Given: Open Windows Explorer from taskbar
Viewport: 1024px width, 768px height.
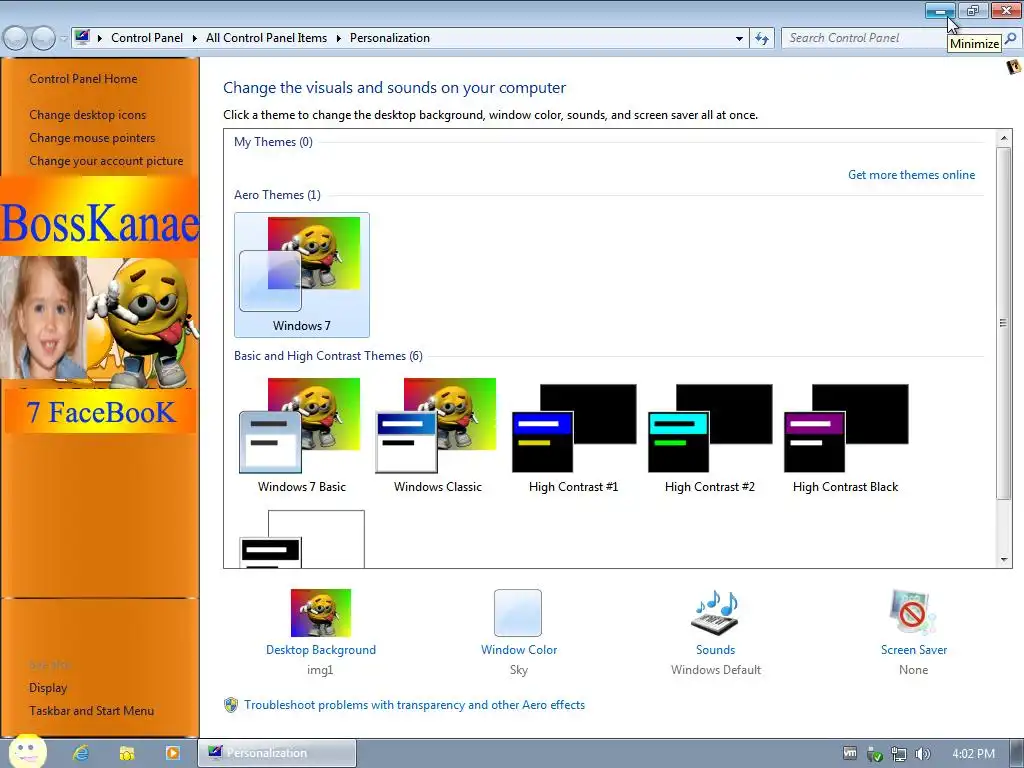Looking at the screenshot, I should pyautogui.click(x=127, y=753).
